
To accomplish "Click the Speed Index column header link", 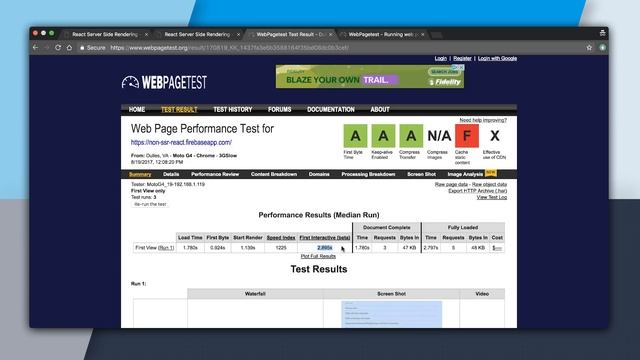I will (281, 238).
